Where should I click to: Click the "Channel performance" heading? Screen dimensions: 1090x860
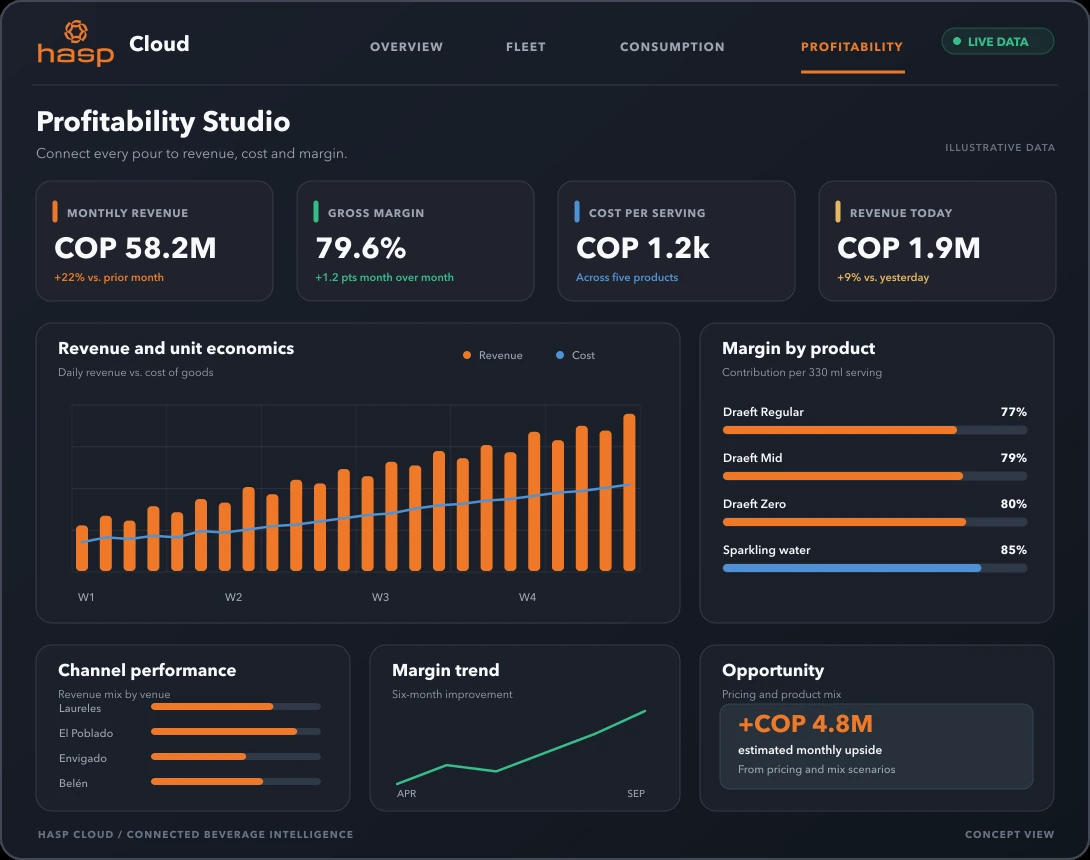[x=147, y=670]
